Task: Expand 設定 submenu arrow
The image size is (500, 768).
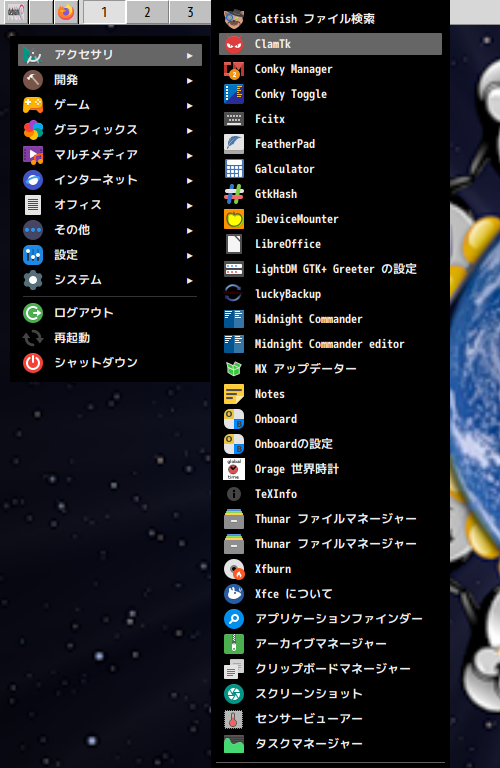Action: coord(190,255)
